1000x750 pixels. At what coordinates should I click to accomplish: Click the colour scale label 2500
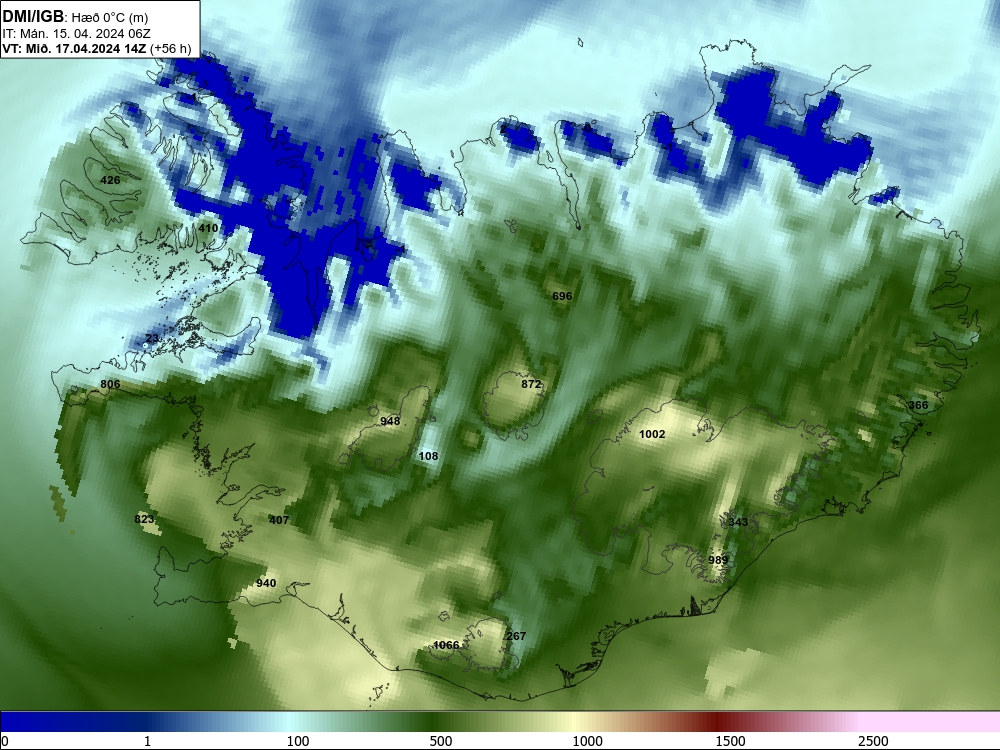[x=873, y=741]
